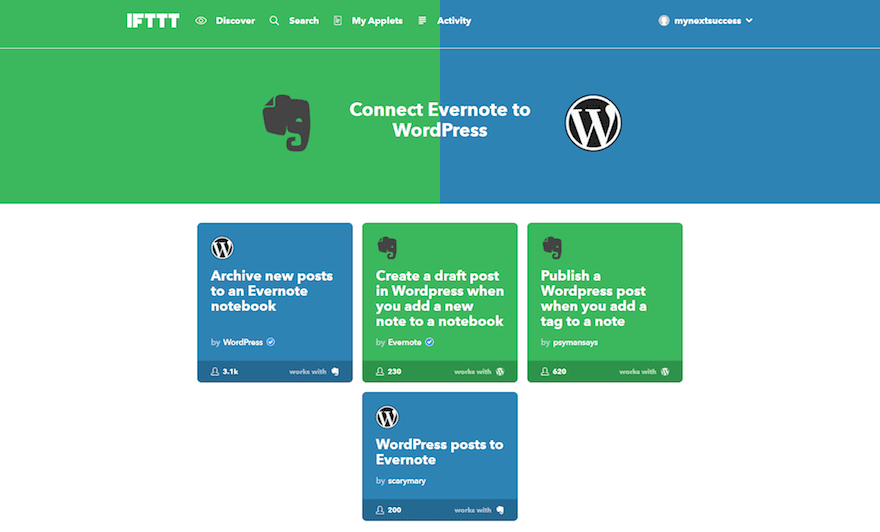The height and width of the screenshot is (532, 880).
Task: Click the 230 user count
Action: pos(395,372)
